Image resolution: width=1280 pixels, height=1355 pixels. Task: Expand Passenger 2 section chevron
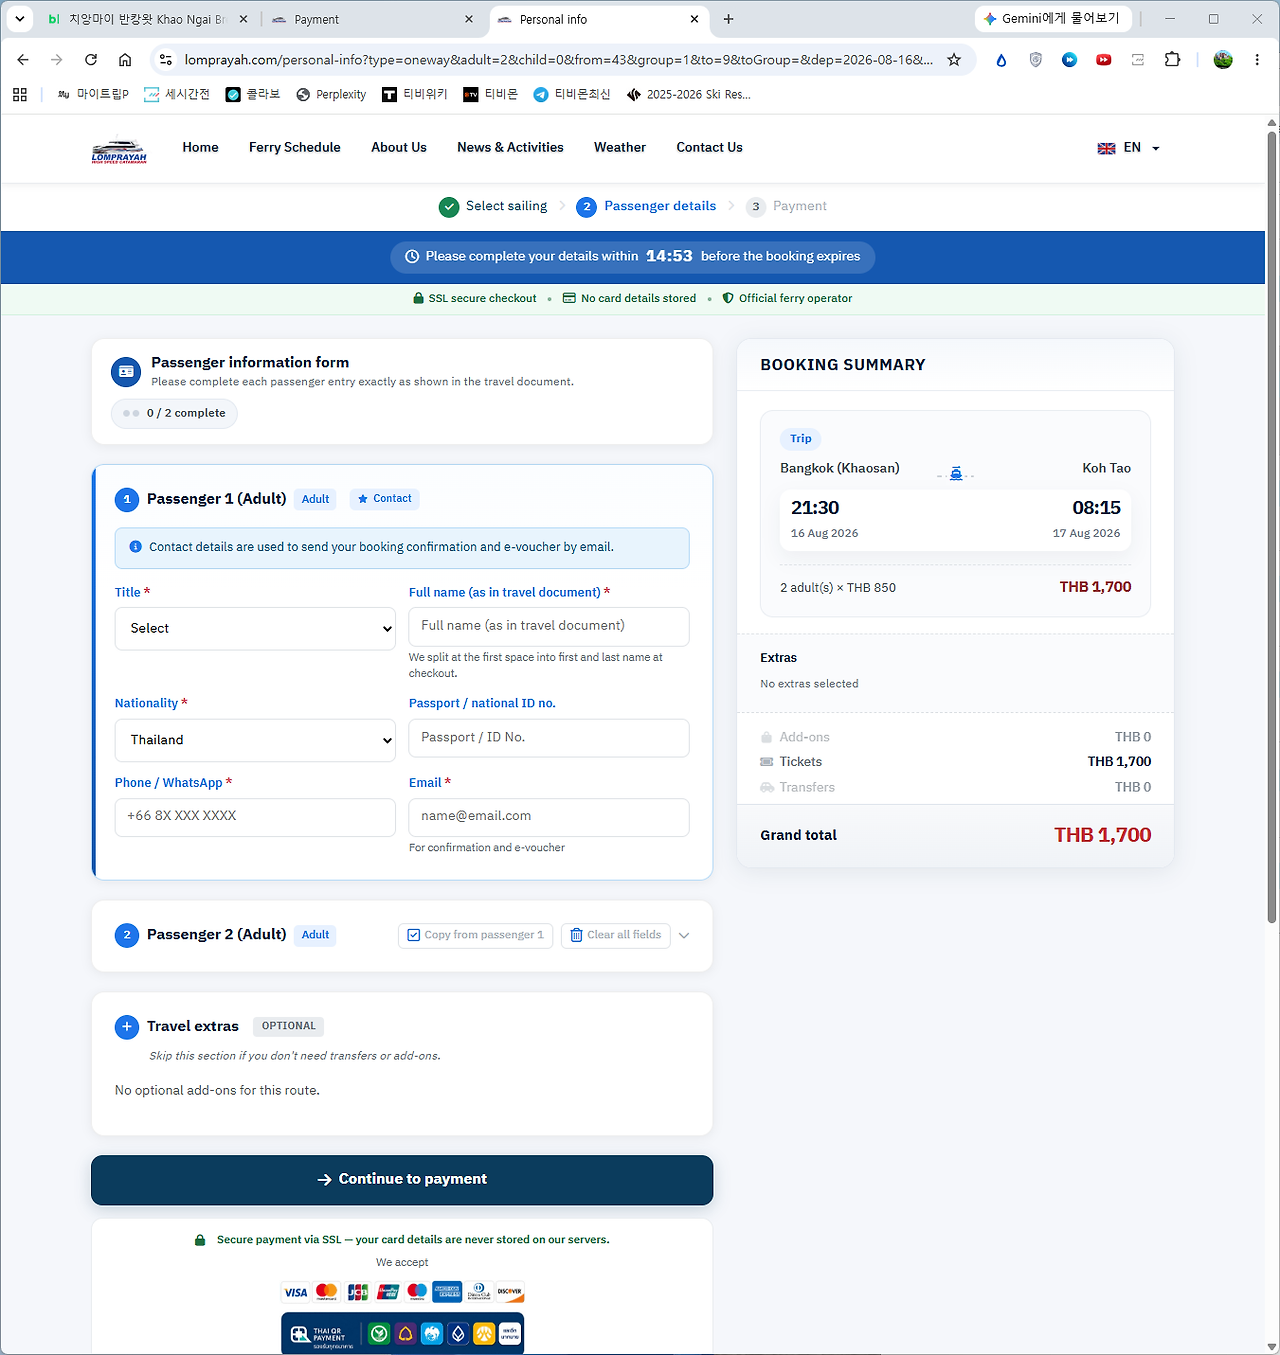point(684,936)
